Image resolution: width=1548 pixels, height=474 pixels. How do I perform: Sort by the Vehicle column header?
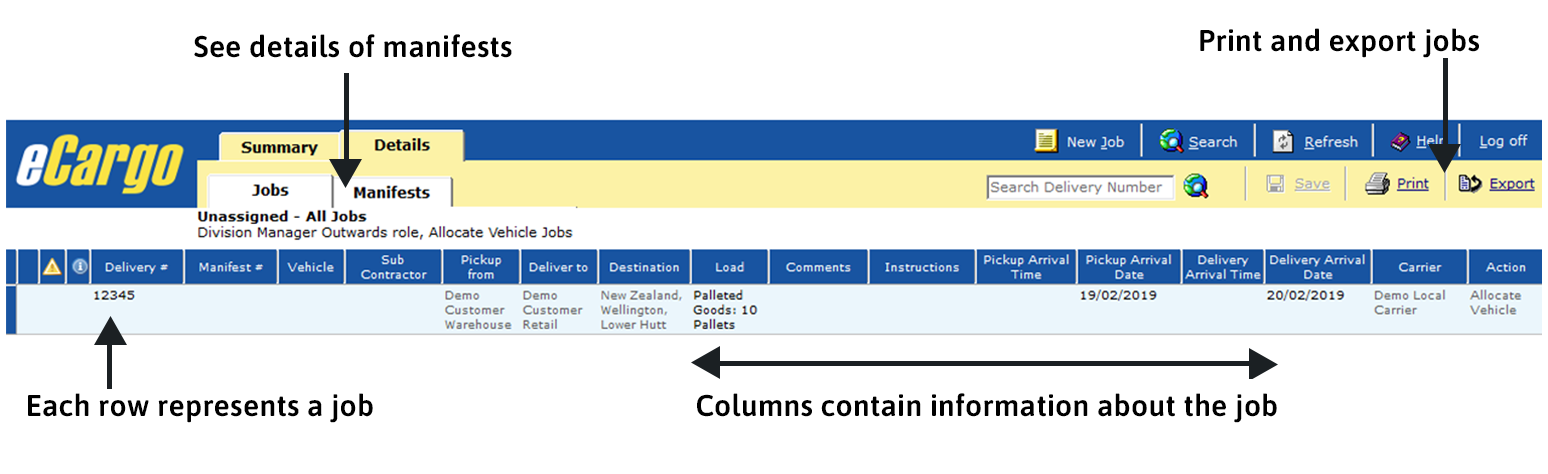pos(311,267)
